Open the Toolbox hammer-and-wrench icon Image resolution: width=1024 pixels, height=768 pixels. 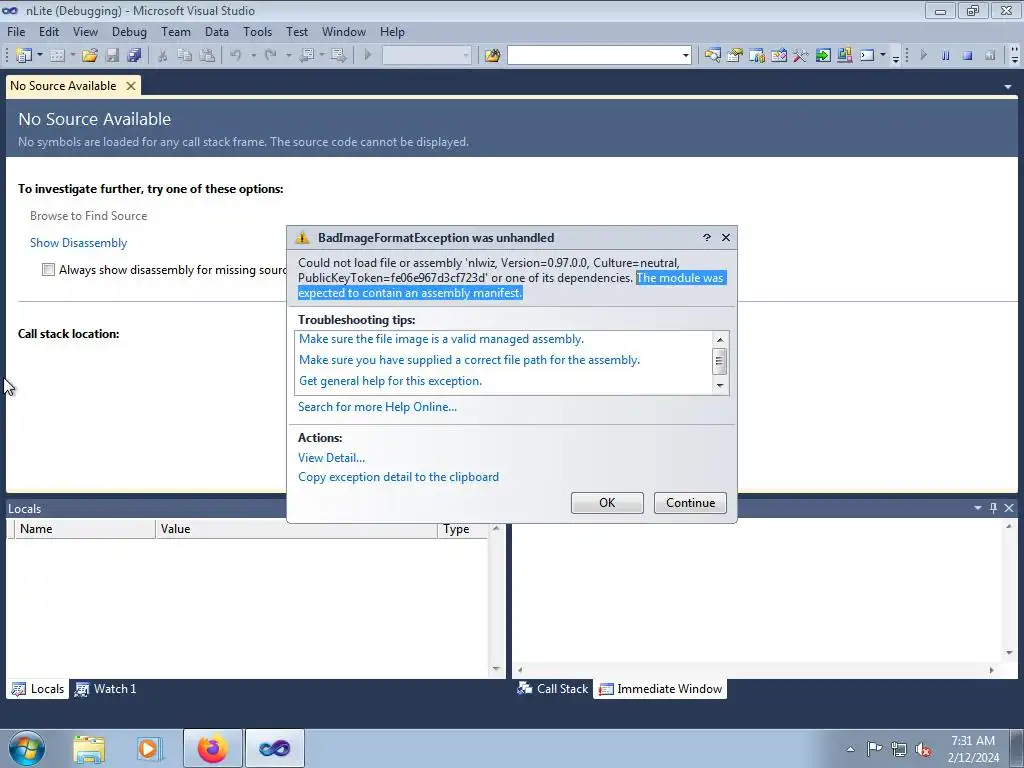coord(801,56)
